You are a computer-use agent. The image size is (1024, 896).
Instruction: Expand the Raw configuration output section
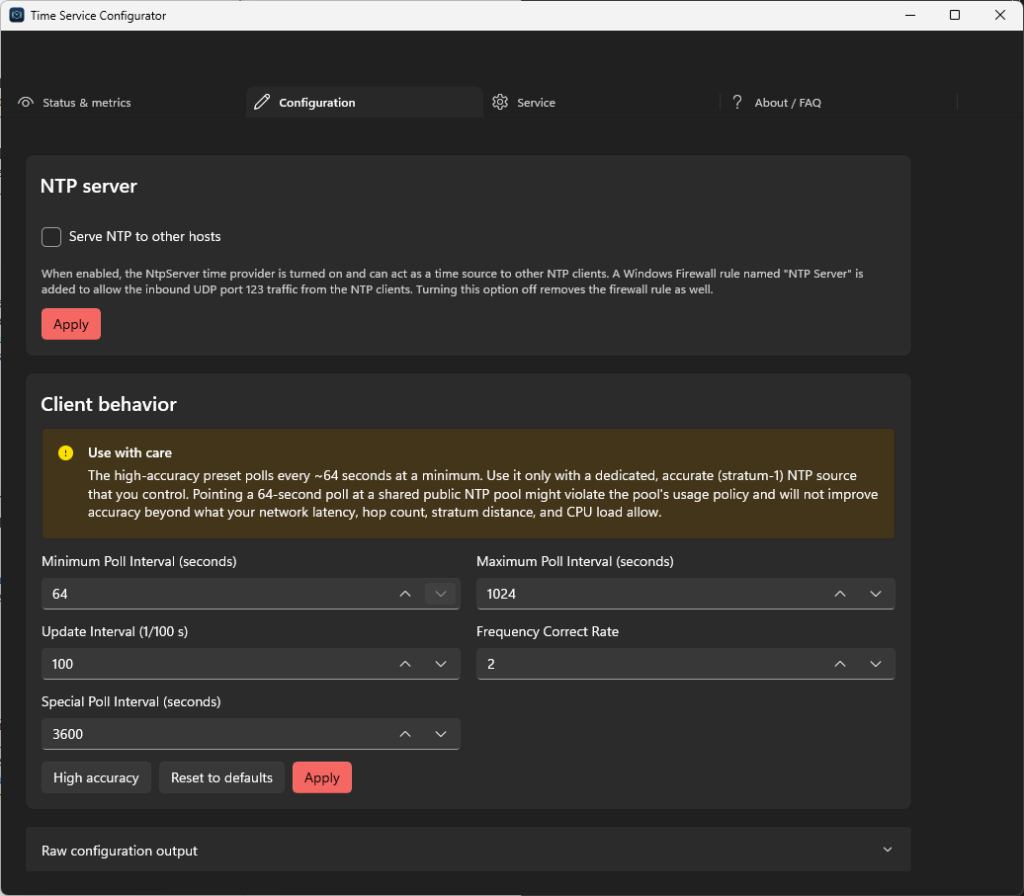point(888,850)
